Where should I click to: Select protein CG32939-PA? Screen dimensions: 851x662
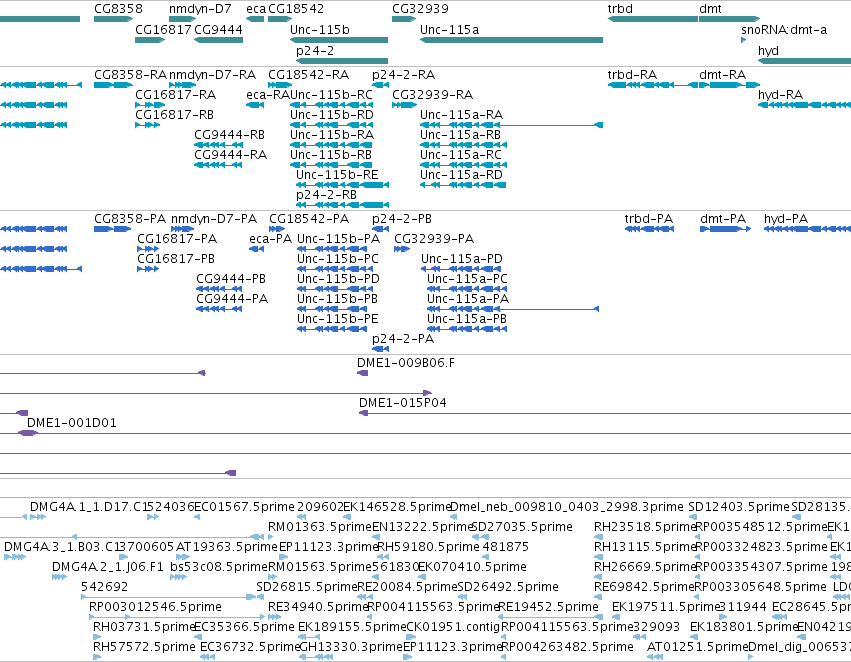434,239
